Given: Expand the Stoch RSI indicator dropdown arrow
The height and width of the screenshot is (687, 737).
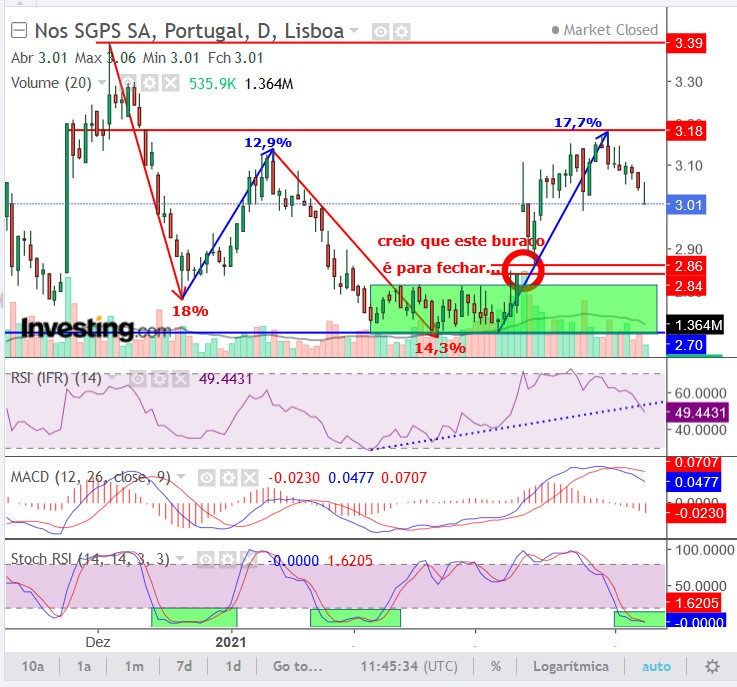Looking at the screenshot, I should (180, 559).
